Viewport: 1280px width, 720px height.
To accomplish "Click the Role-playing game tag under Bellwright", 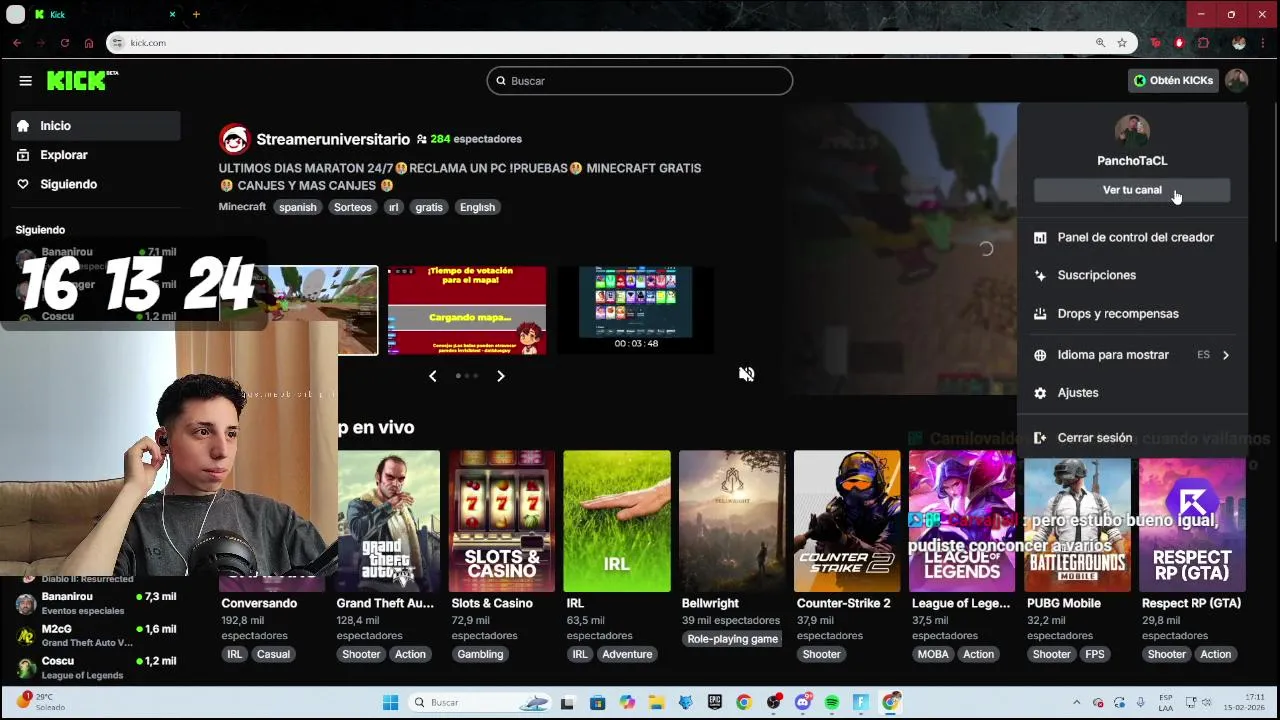I will 732,639.
